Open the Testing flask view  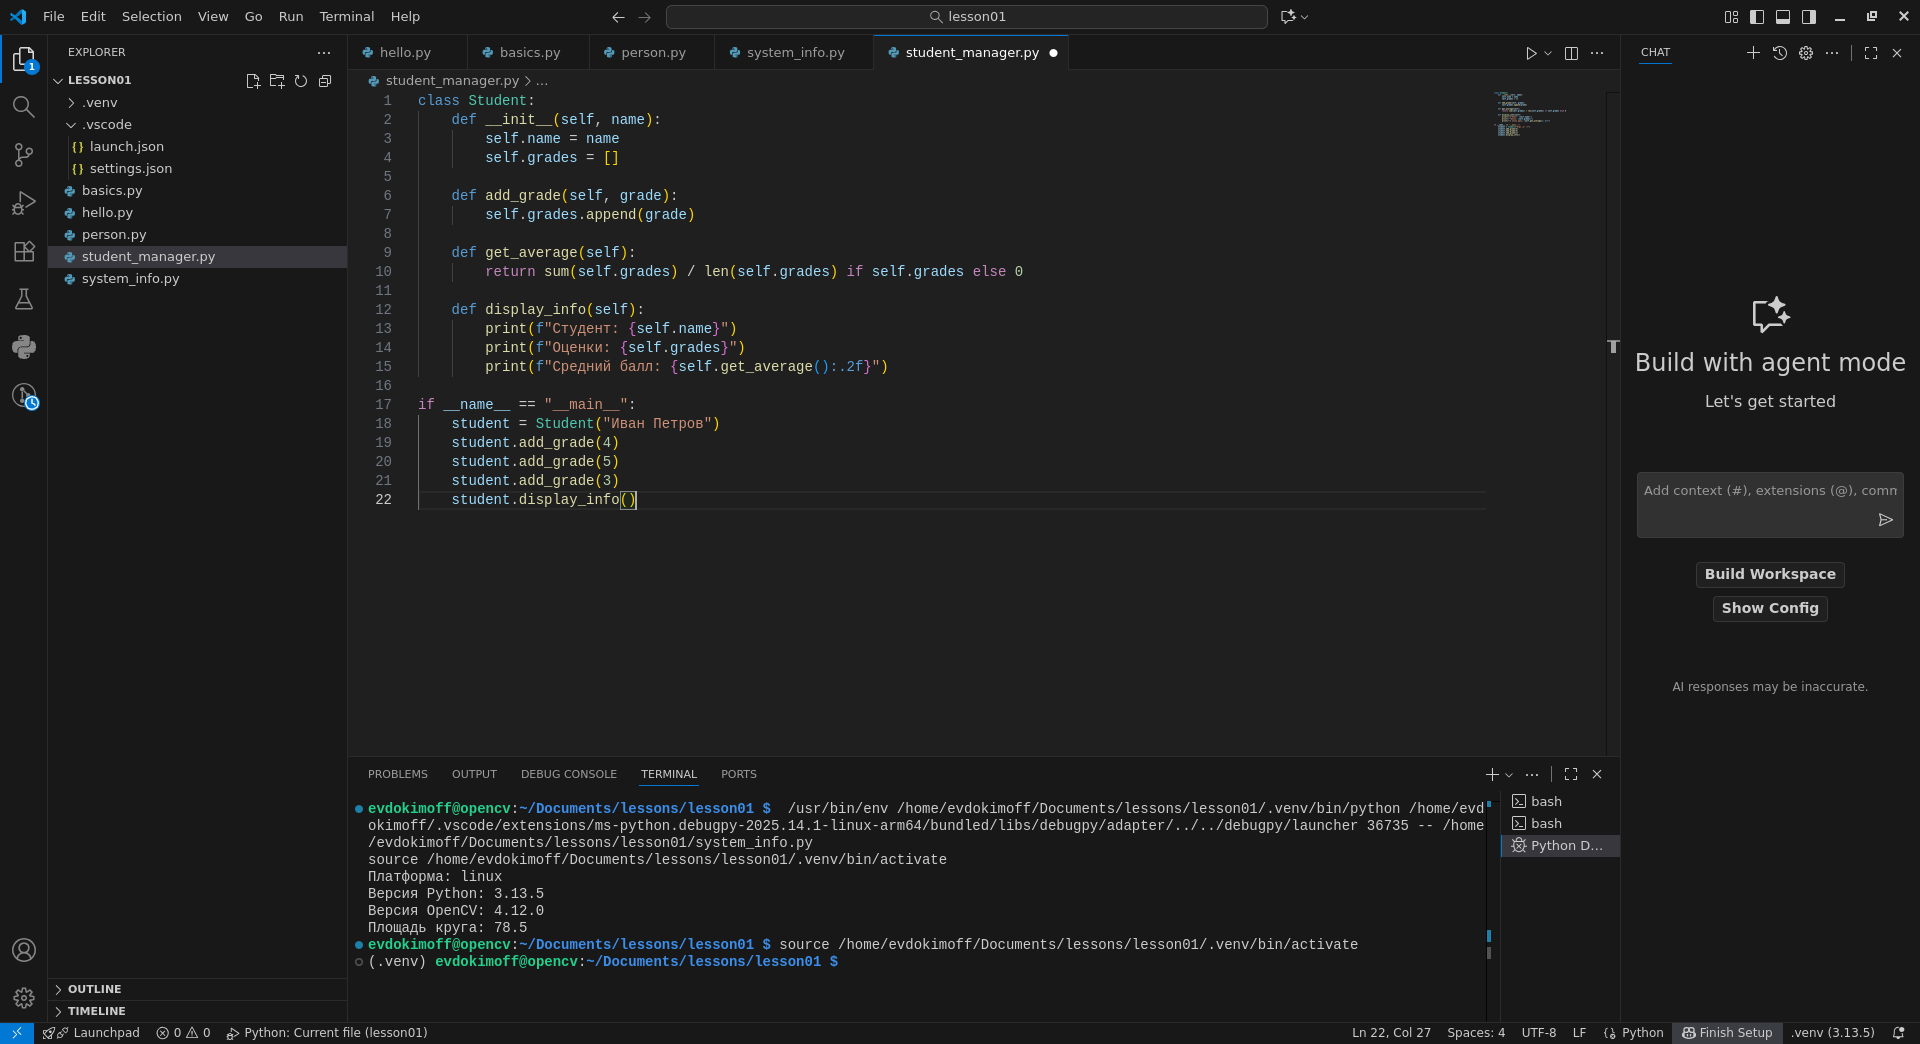(24, 299)
